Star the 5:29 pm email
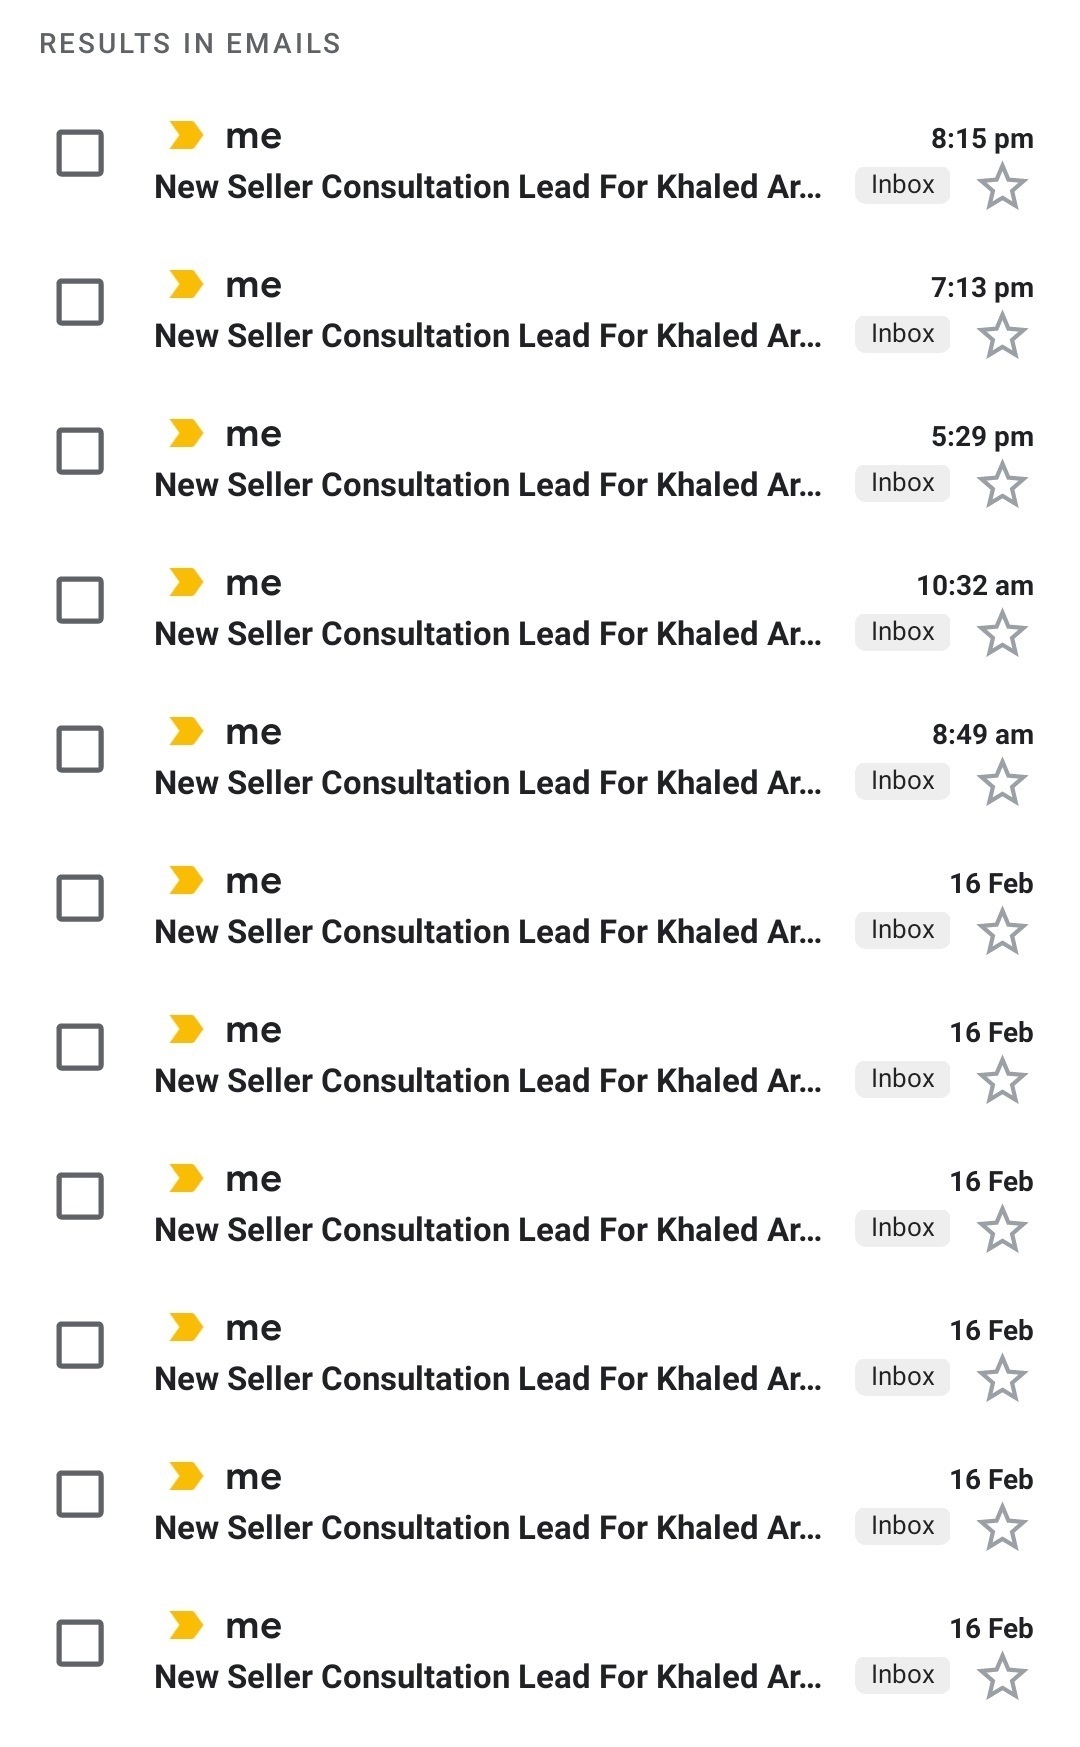Viewport: 1080px width, 1747px height. pos(1001,485)
